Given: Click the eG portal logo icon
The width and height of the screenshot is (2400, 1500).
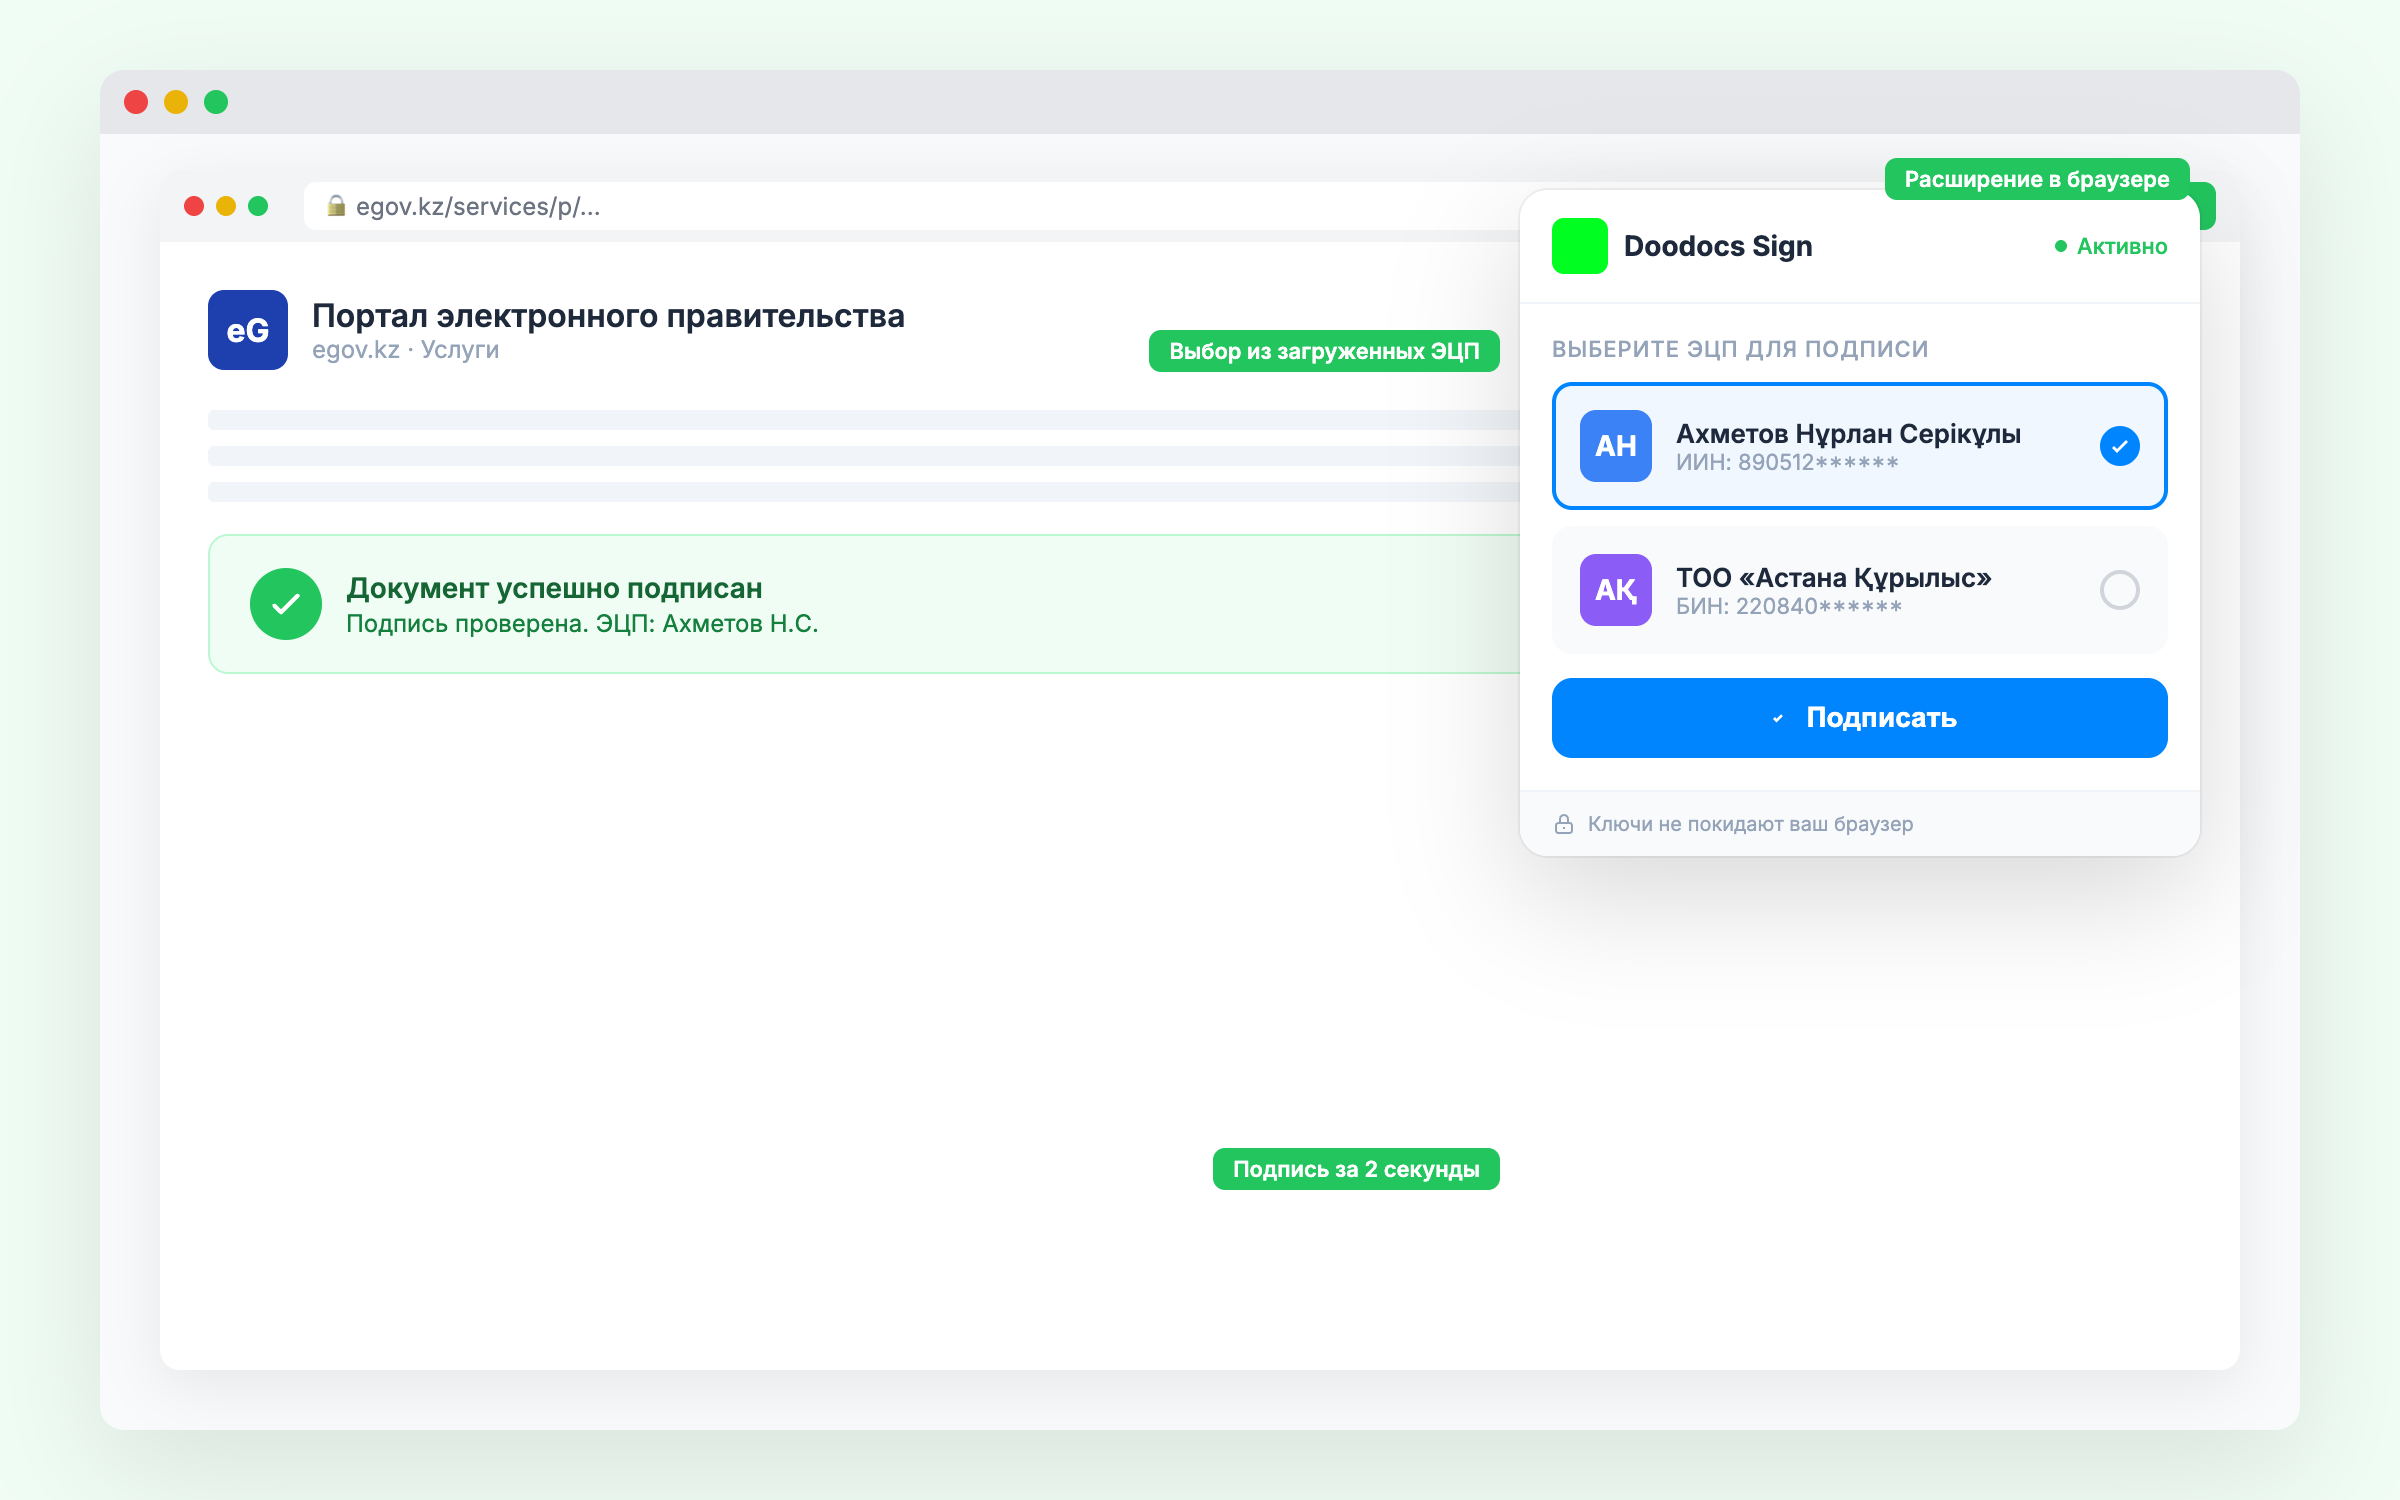Looking at the screenshot, I should pyautogui.click(x=248, y=330).
